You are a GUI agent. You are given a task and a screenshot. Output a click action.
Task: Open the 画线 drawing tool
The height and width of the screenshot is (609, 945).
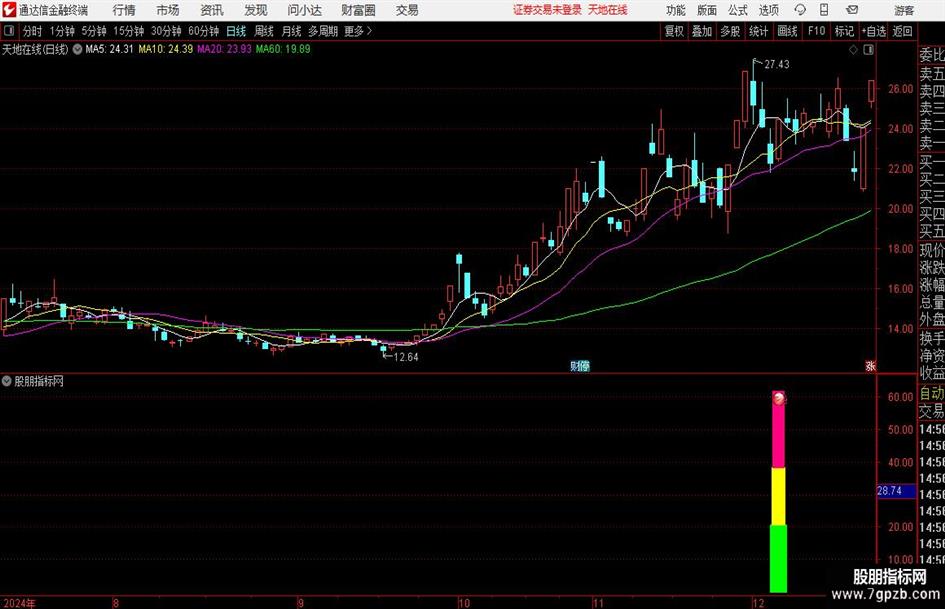[x=787, y=31]
